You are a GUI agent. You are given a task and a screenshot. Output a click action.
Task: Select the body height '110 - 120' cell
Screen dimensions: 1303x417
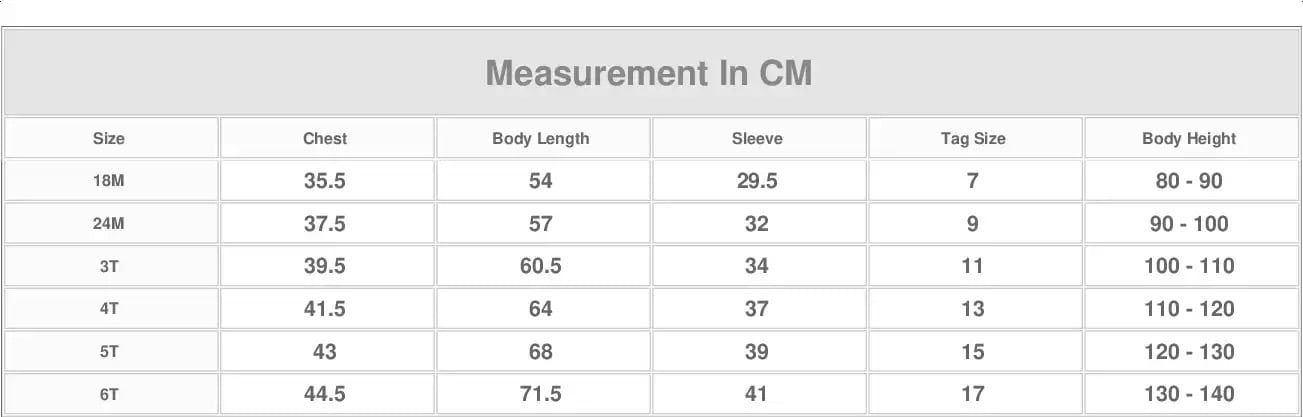point(1189,309)
